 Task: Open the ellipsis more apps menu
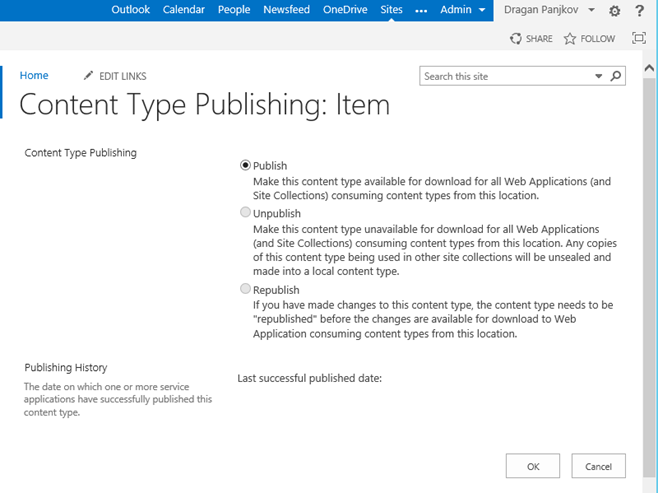click(x=421, y=10)
